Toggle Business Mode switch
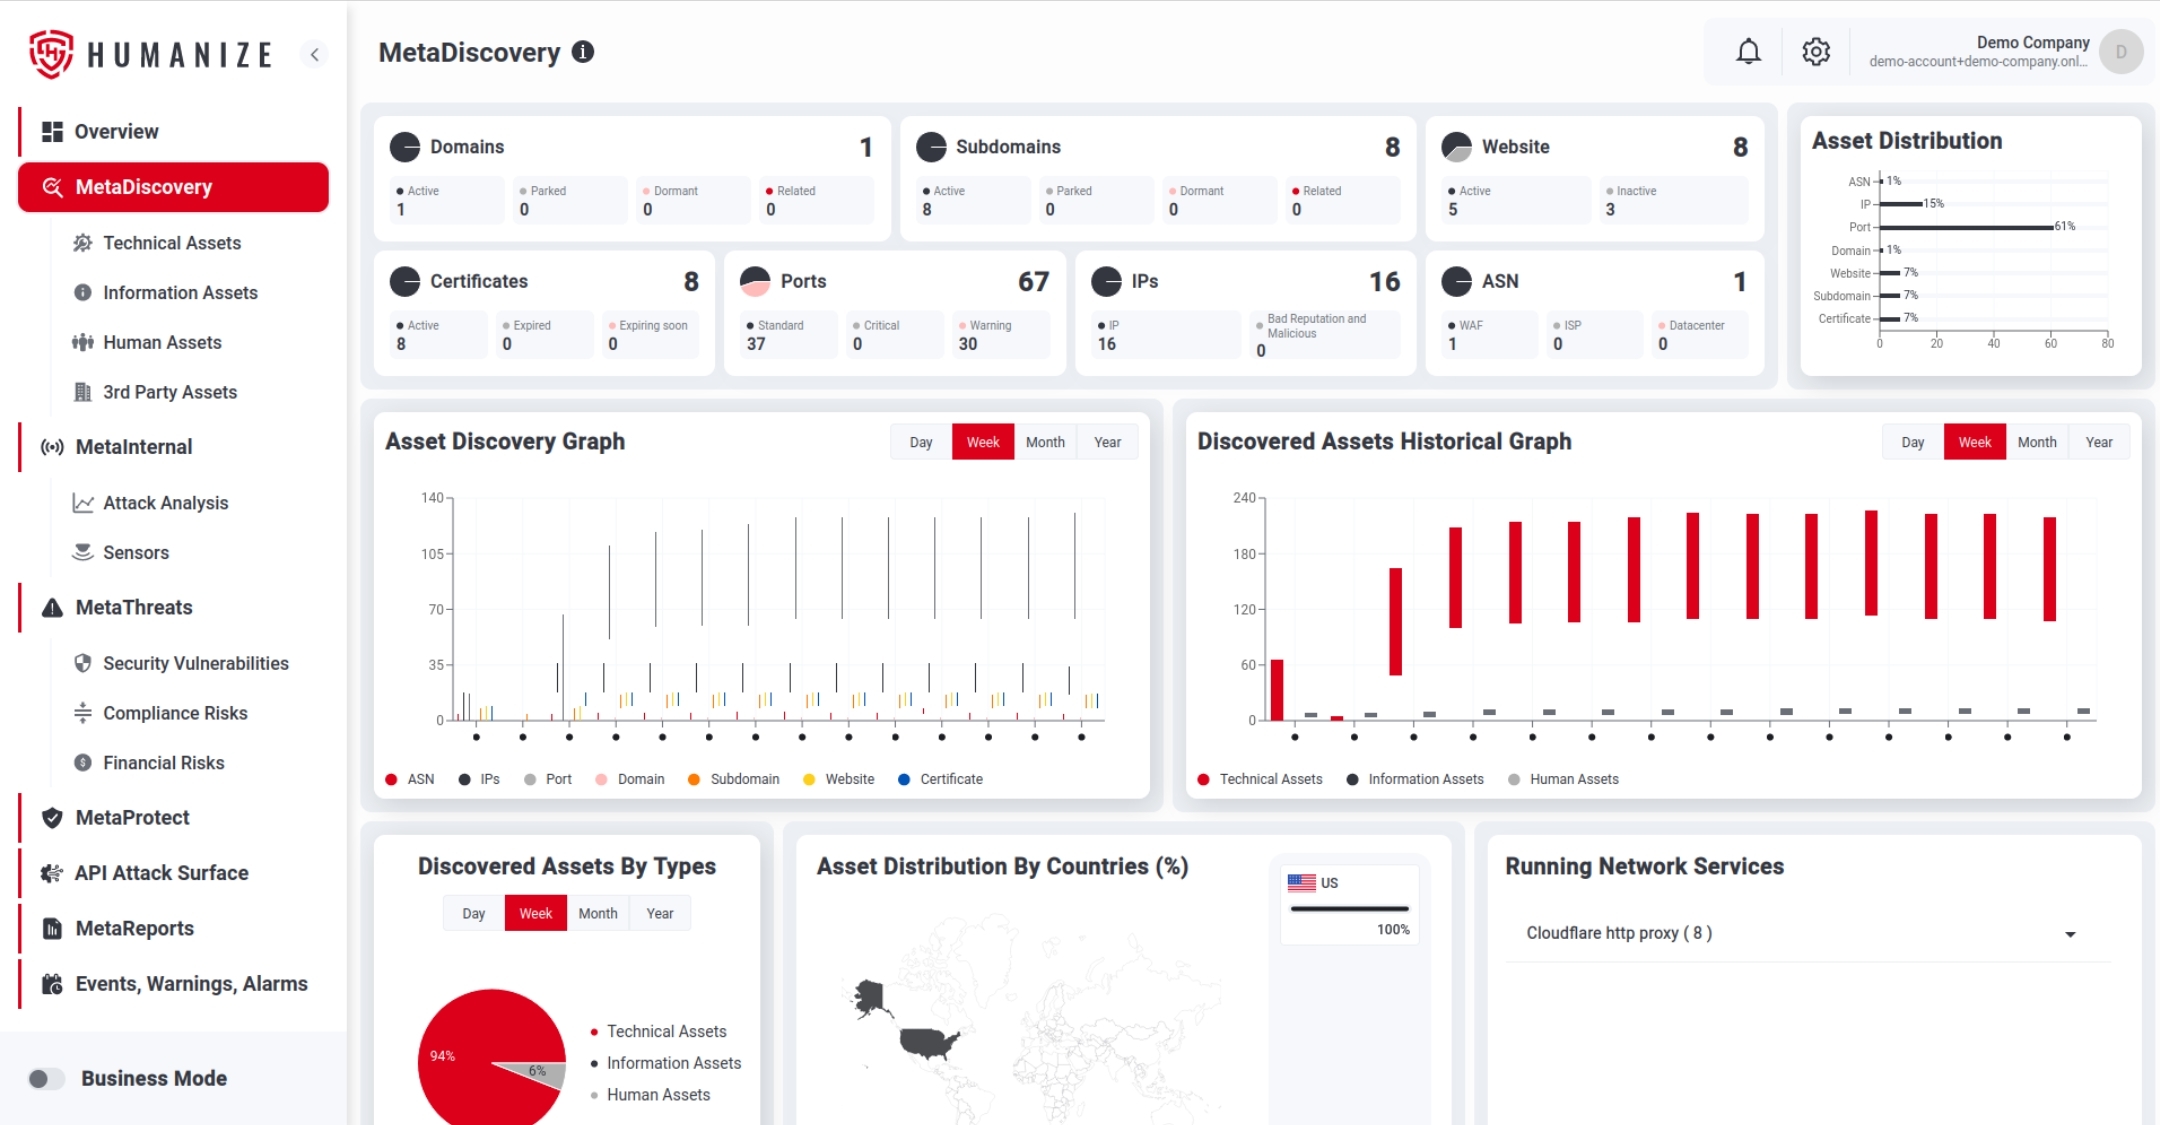 [x=45, y=1079]
